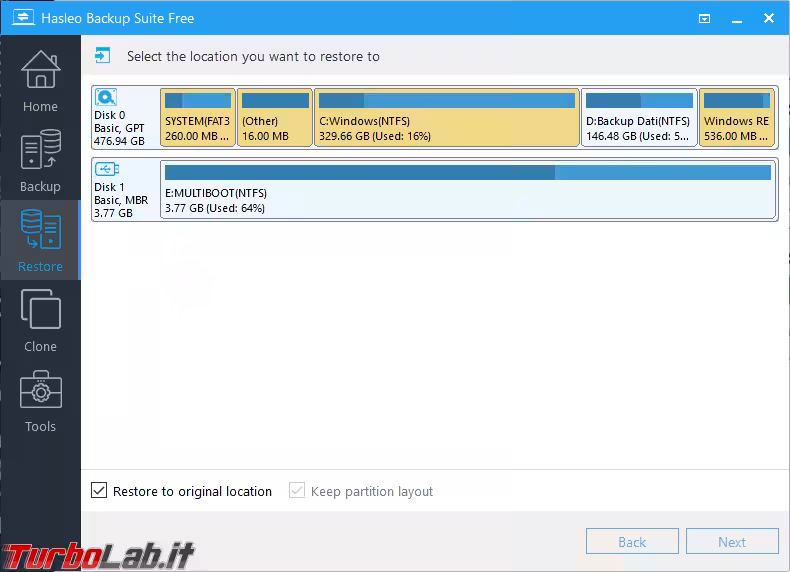Image resolution: width=790 pixels, height=572 pixels.
Task: Click the Home label in sidebar
Action: pos(40,106)
